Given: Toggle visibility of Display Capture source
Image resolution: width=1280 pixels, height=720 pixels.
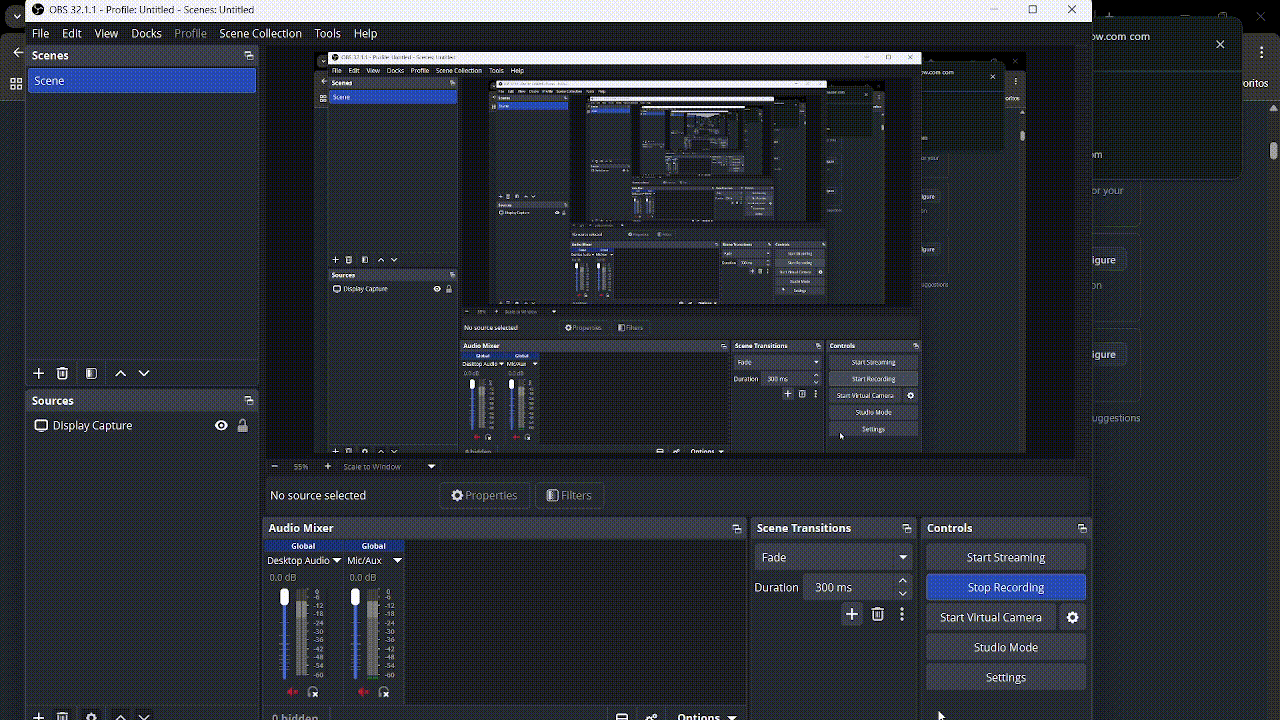Looking at the screenshot, I should tap(221, 425).
